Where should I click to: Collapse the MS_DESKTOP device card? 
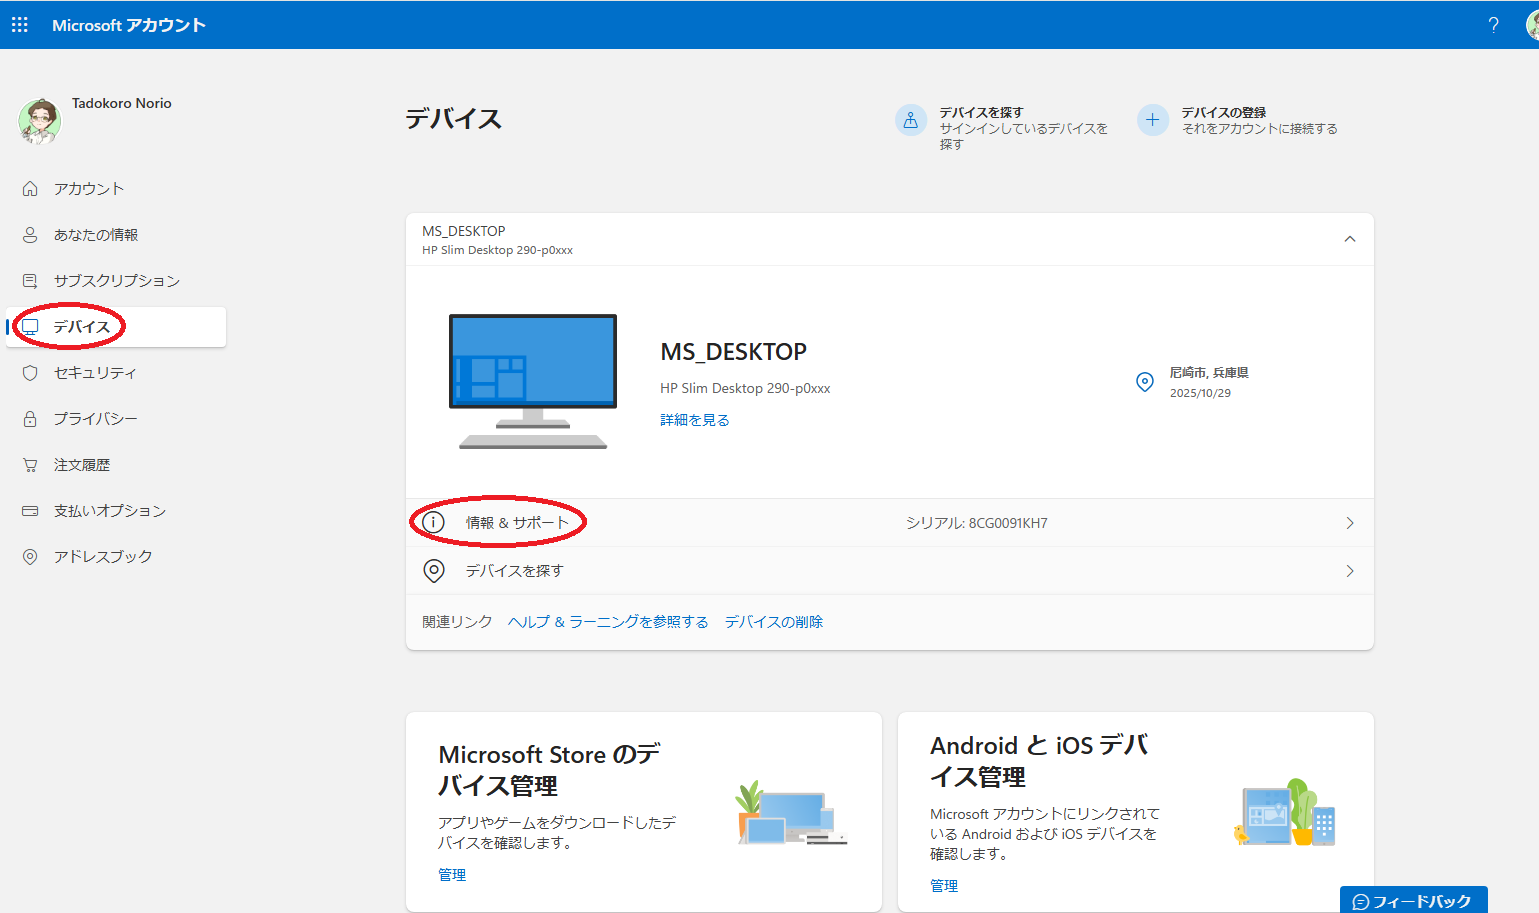[x=1349, y=239]
